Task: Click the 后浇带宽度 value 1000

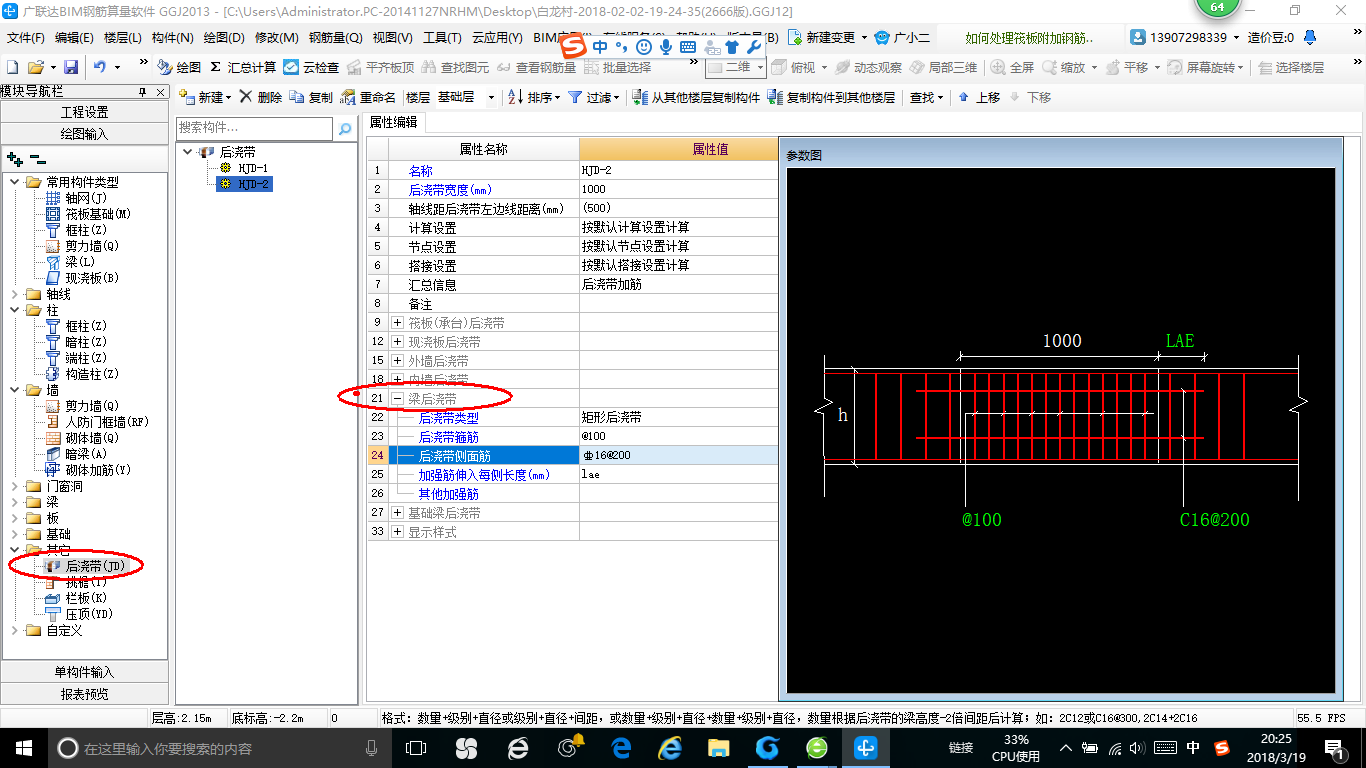Action: 678,190
